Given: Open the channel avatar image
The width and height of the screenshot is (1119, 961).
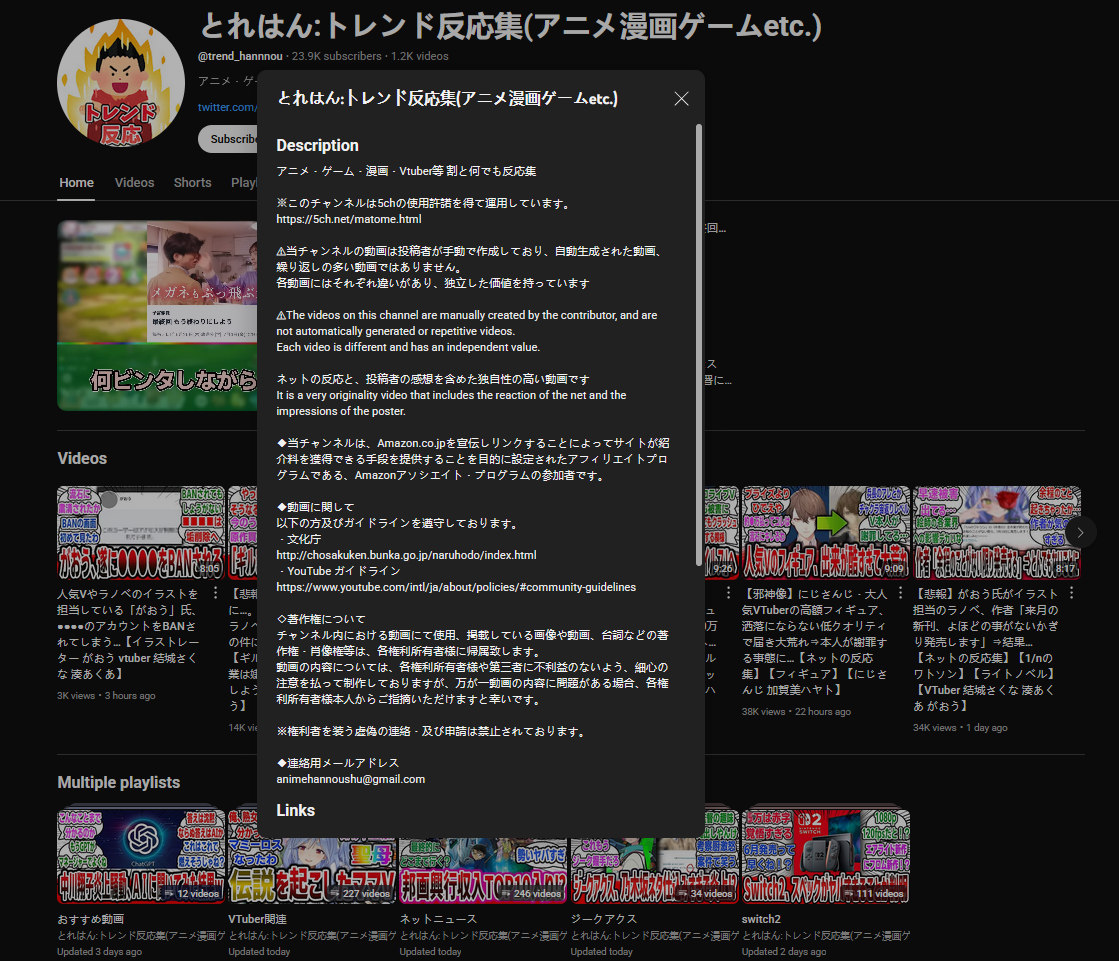Looking at the screenshot, I should pos(121,83).
